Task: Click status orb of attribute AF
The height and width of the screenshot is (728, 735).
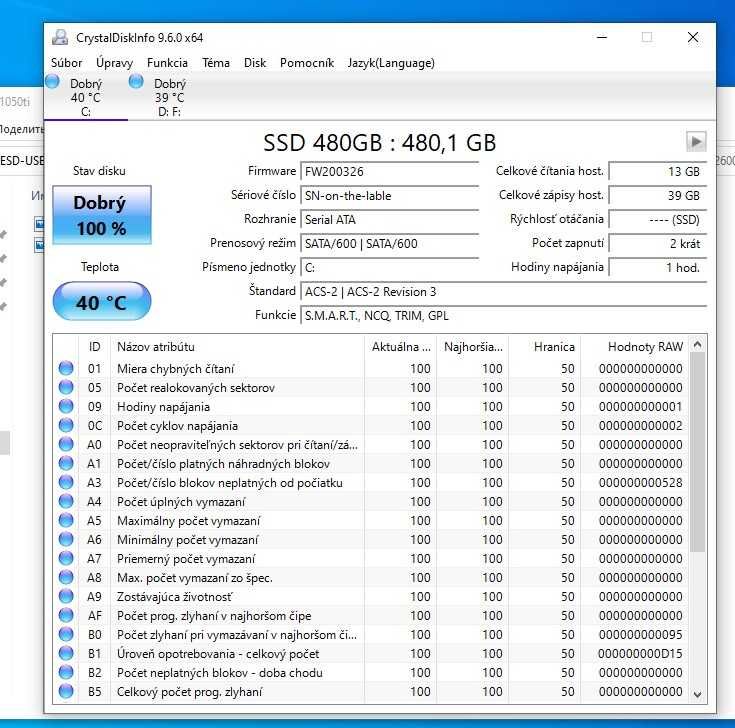Action: pyautogui.click(x=66, y=615)
